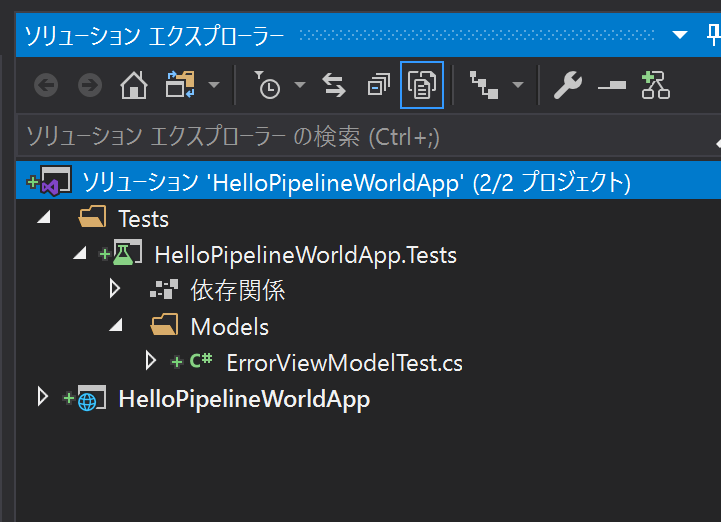Viewport: 721px width, 522px height.
Task: Expand the HelloPipelineWorldApp web project
Action: (x=43, y=398)
